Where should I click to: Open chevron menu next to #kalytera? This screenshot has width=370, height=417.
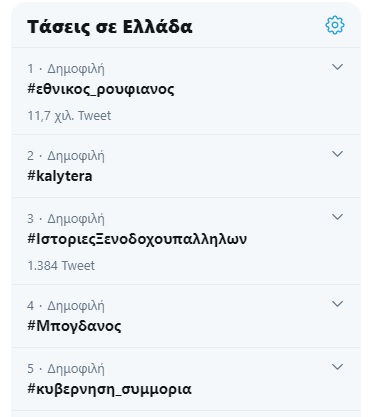point(337,154)
